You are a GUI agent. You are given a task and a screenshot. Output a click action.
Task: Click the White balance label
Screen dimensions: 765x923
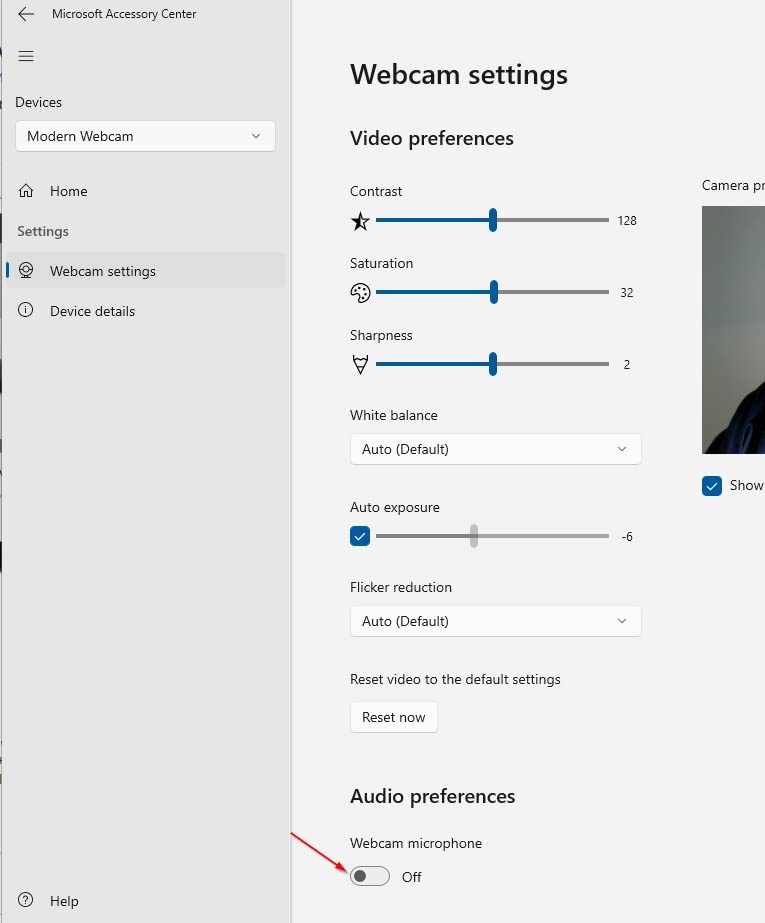(x=394, y=415)
